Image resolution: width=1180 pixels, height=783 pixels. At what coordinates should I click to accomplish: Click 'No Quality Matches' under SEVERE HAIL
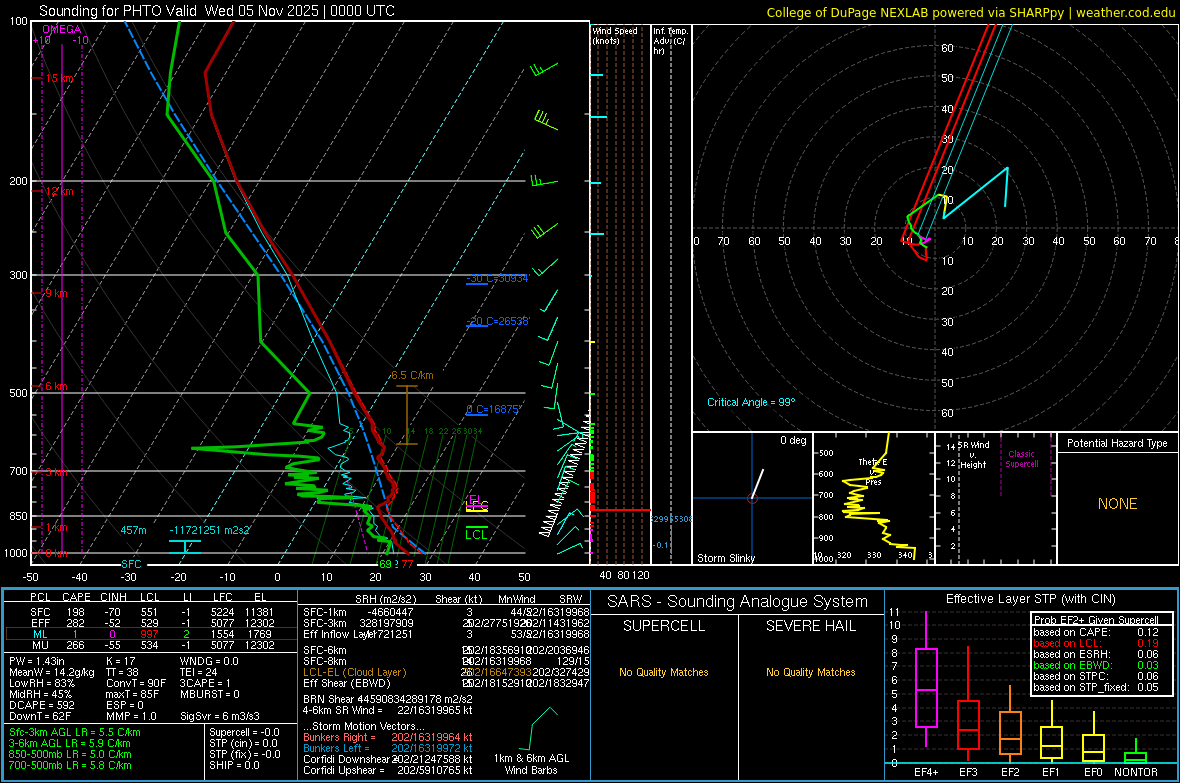point(810,672)
